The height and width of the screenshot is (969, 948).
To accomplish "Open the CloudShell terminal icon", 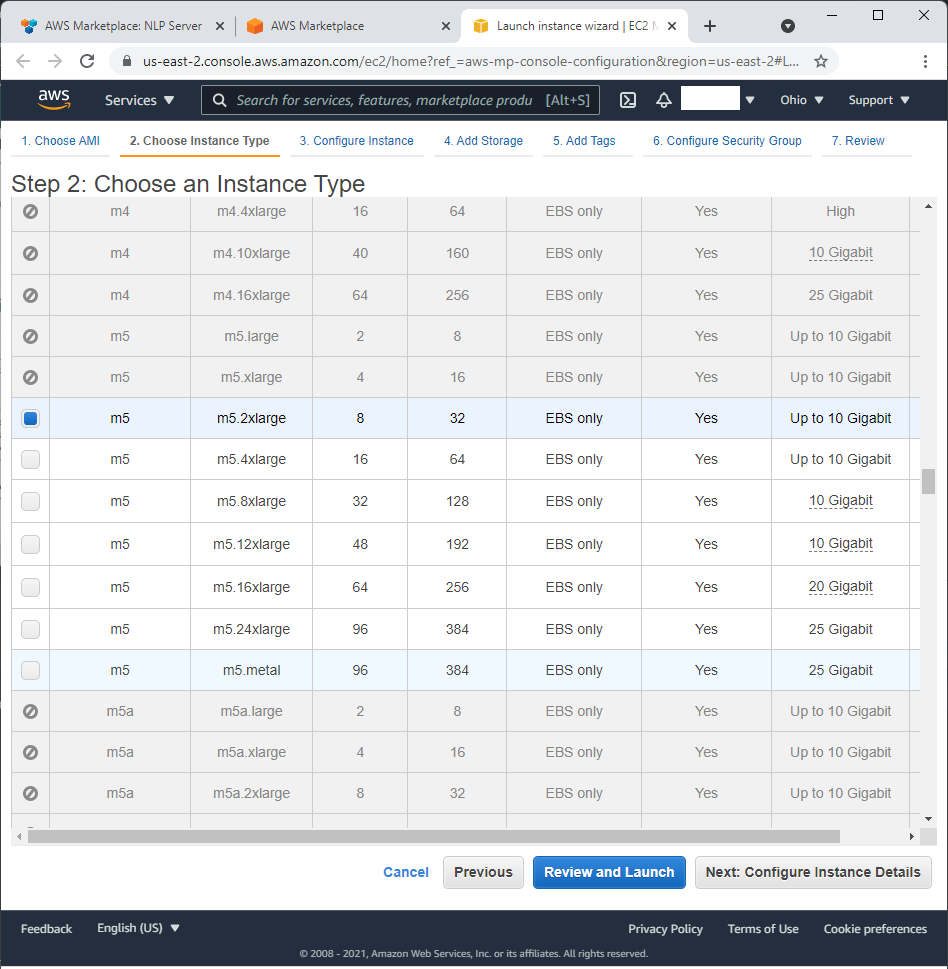I will click(x=628, y=100).
